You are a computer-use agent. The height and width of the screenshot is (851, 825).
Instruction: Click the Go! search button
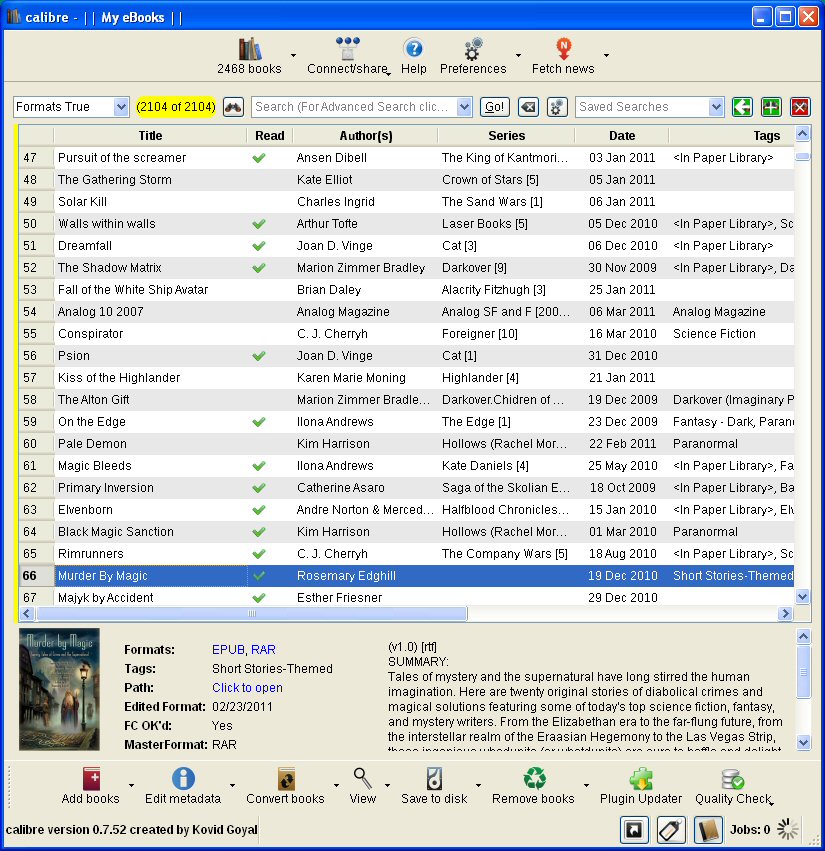(495, 107)
